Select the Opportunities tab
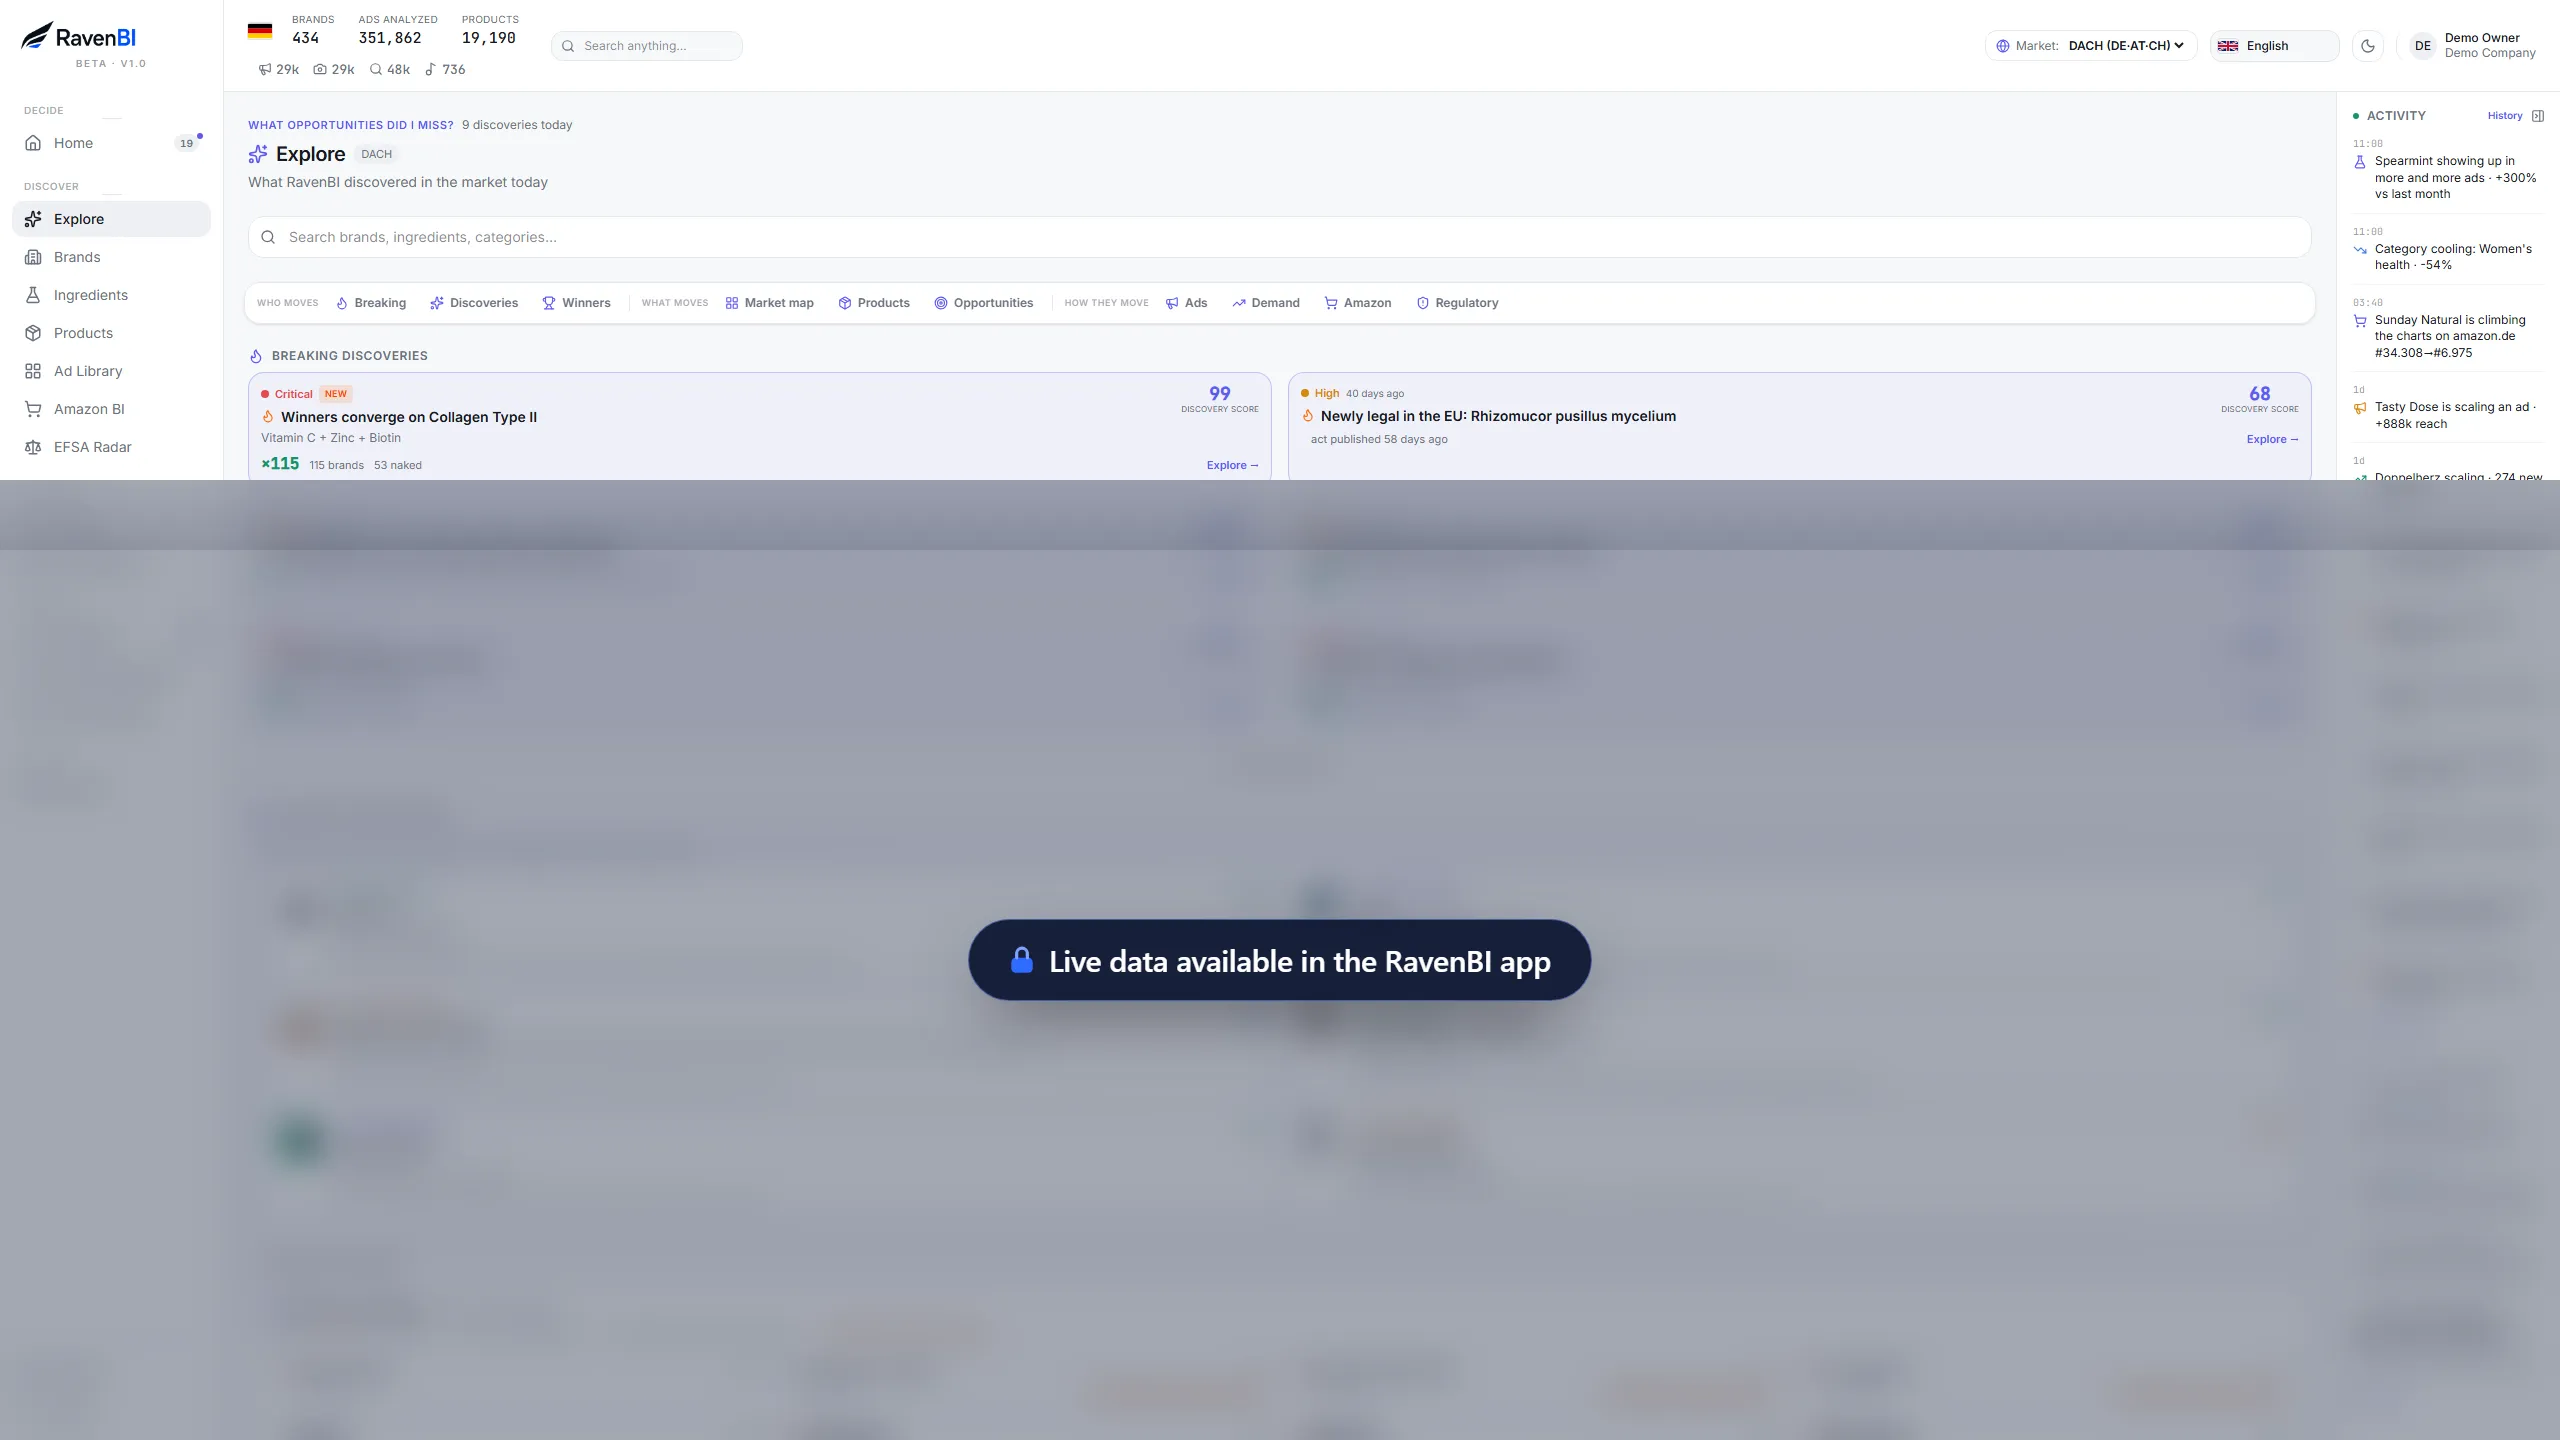 click(984, 303)
